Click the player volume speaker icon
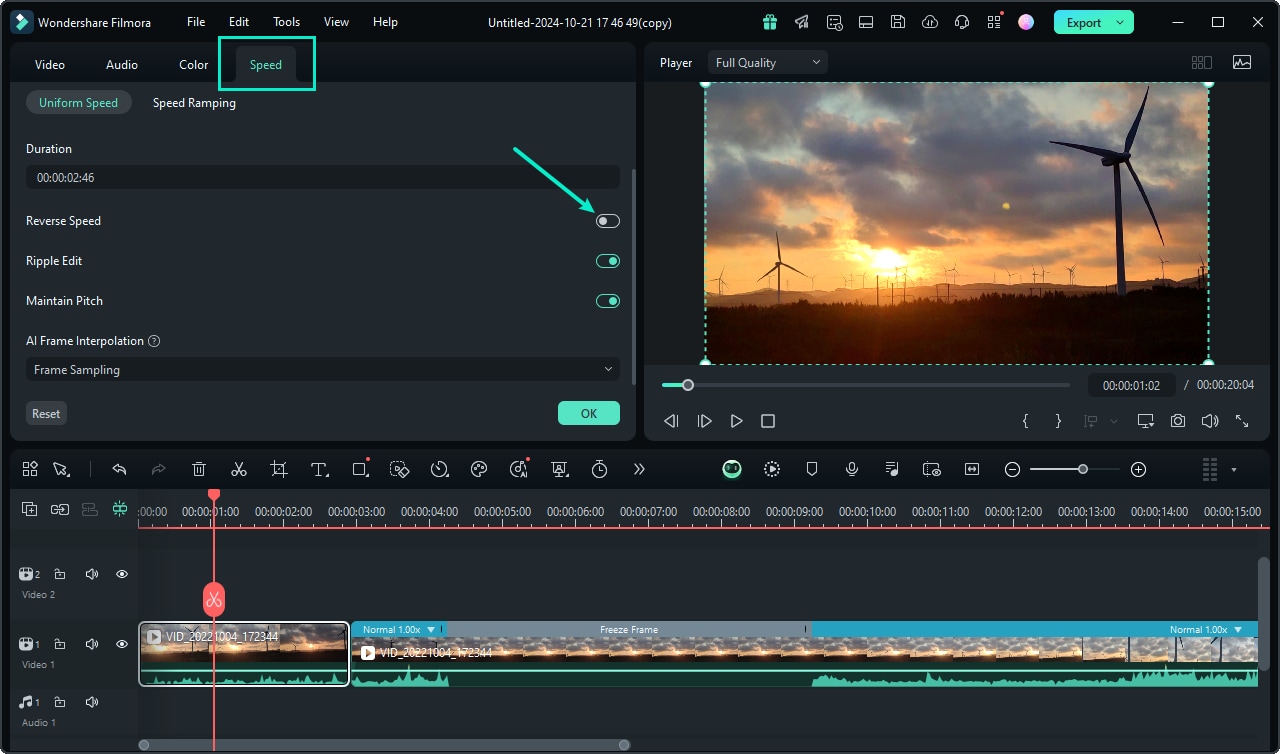1280x754 pixels. (x=1210, y=421)
